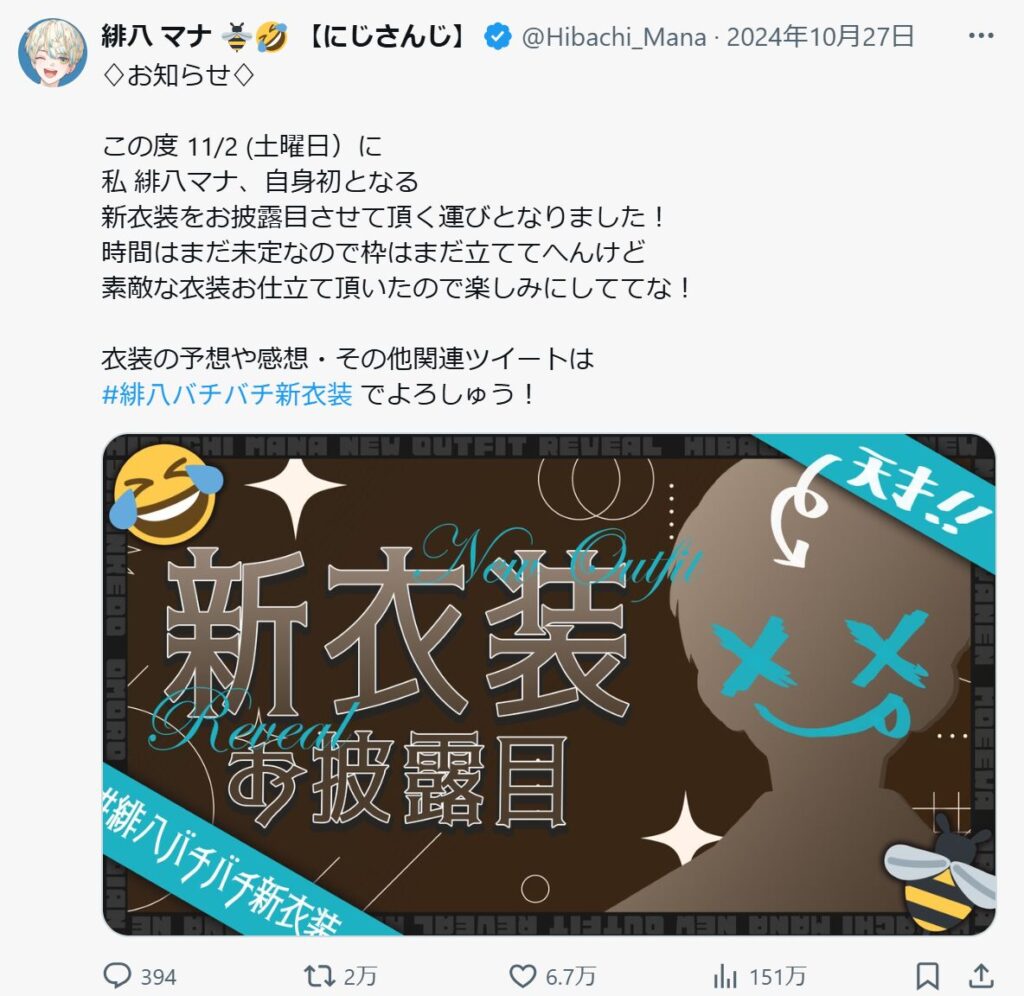The image size is (1024, 996).
Task: Visit @Hibachi_Mana handle link
Action: point(614,37)
